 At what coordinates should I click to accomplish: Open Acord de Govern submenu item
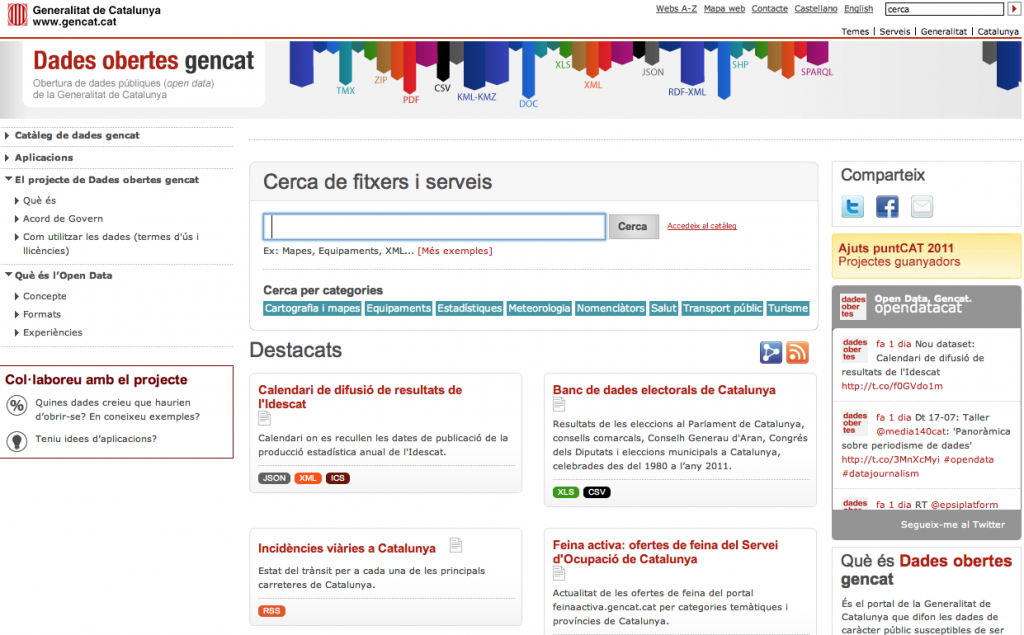click(63, 219)
